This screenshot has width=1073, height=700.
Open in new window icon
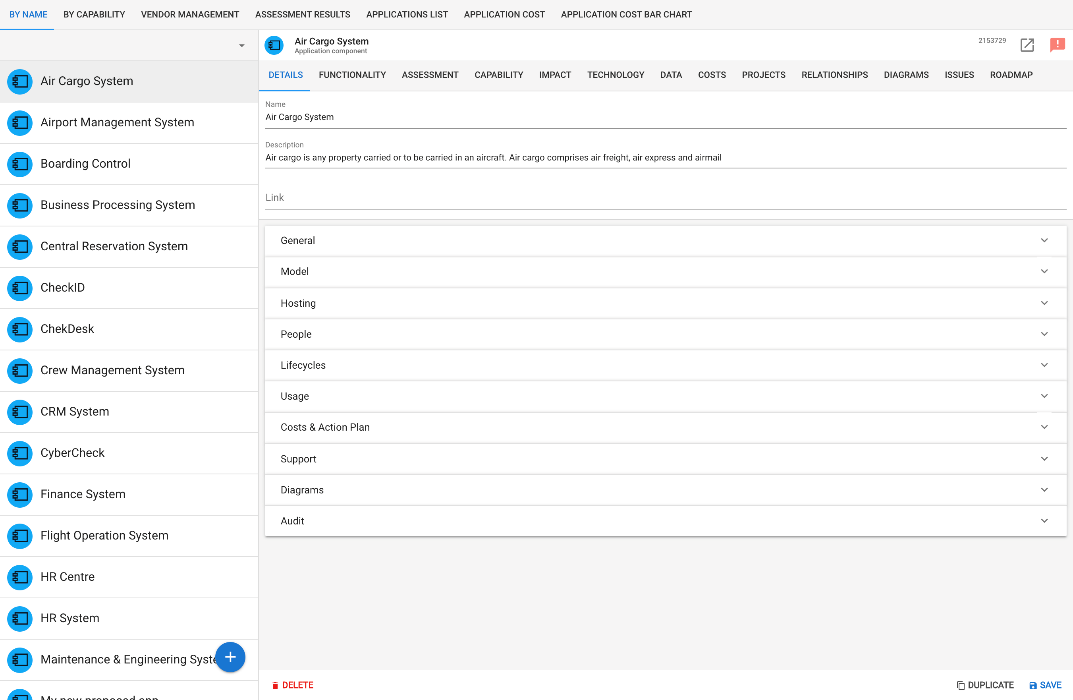pyautogui.click(x=1027, y=45)
